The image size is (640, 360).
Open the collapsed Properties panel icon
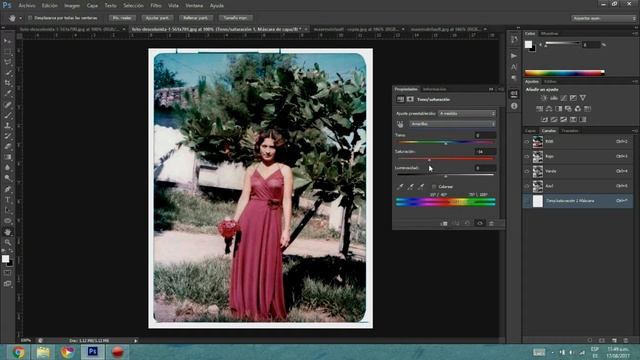click(x=514, y=94)
